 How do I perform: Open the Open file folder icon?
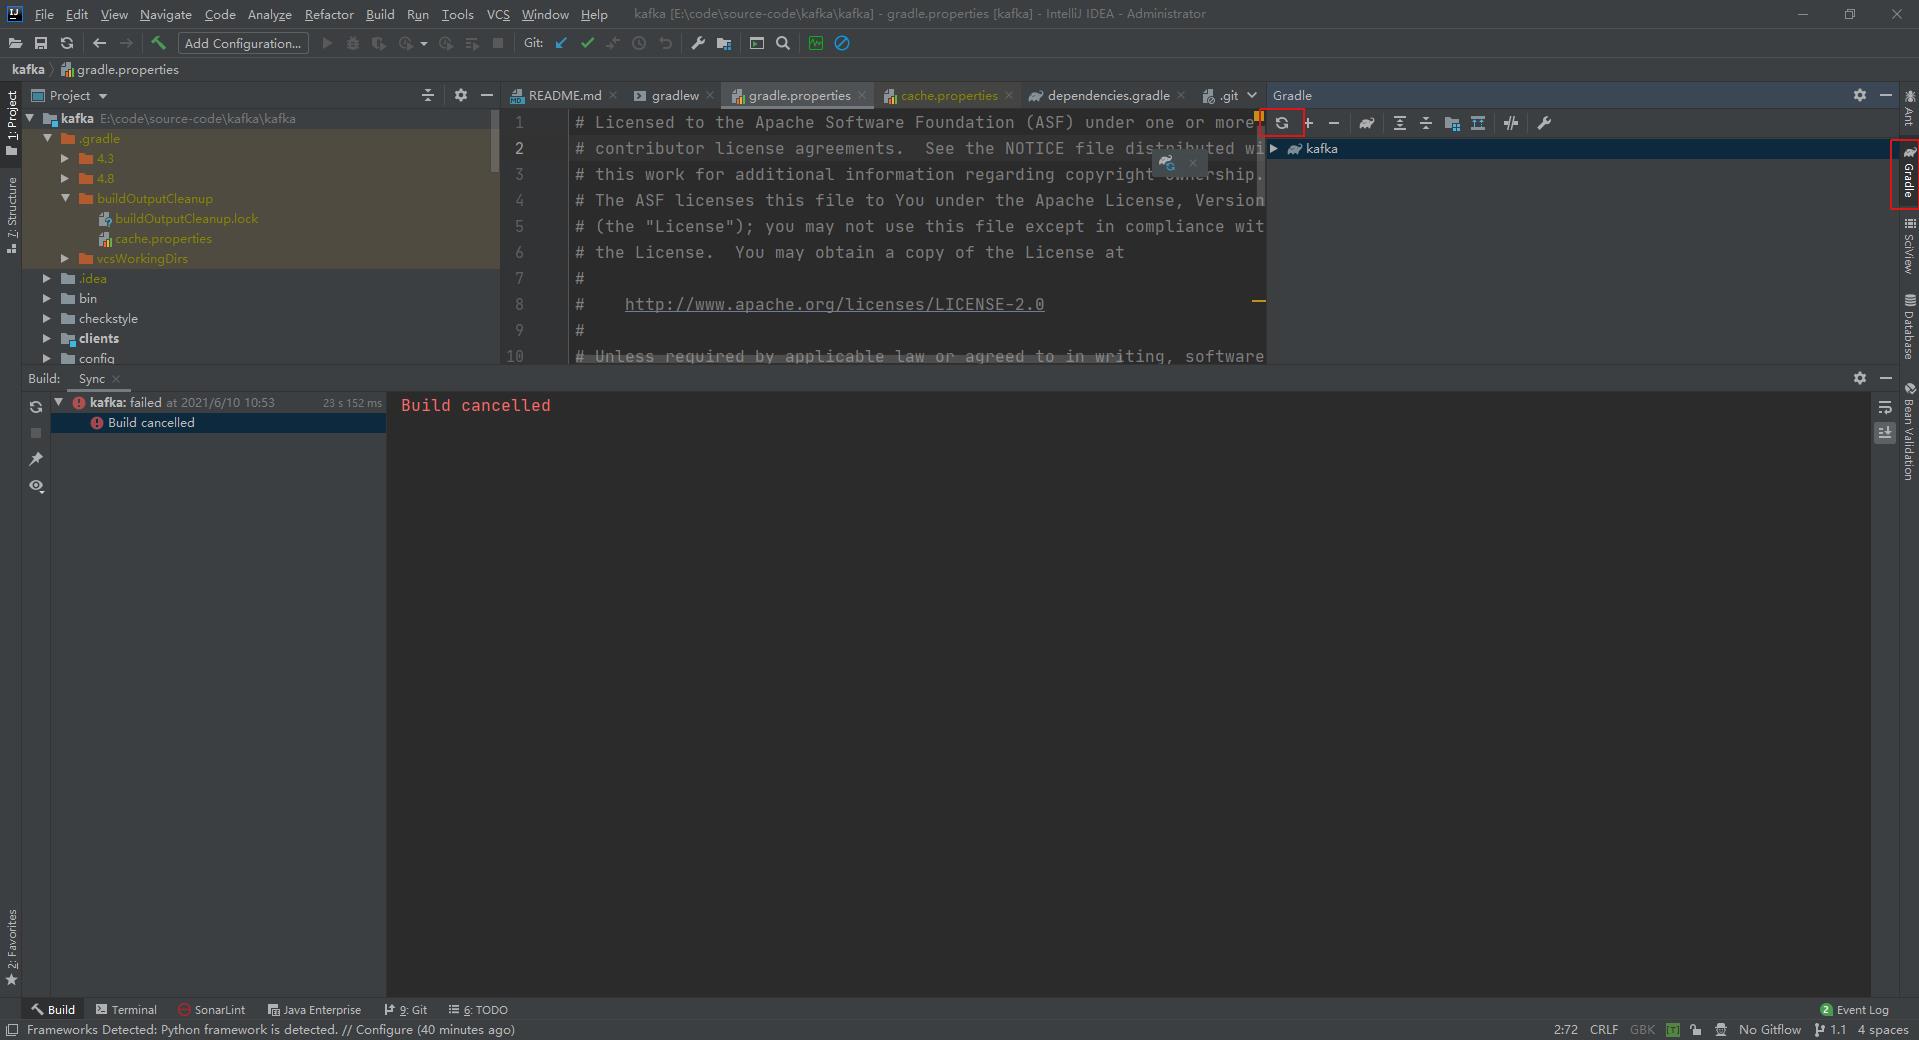click(x=15, y=43)
